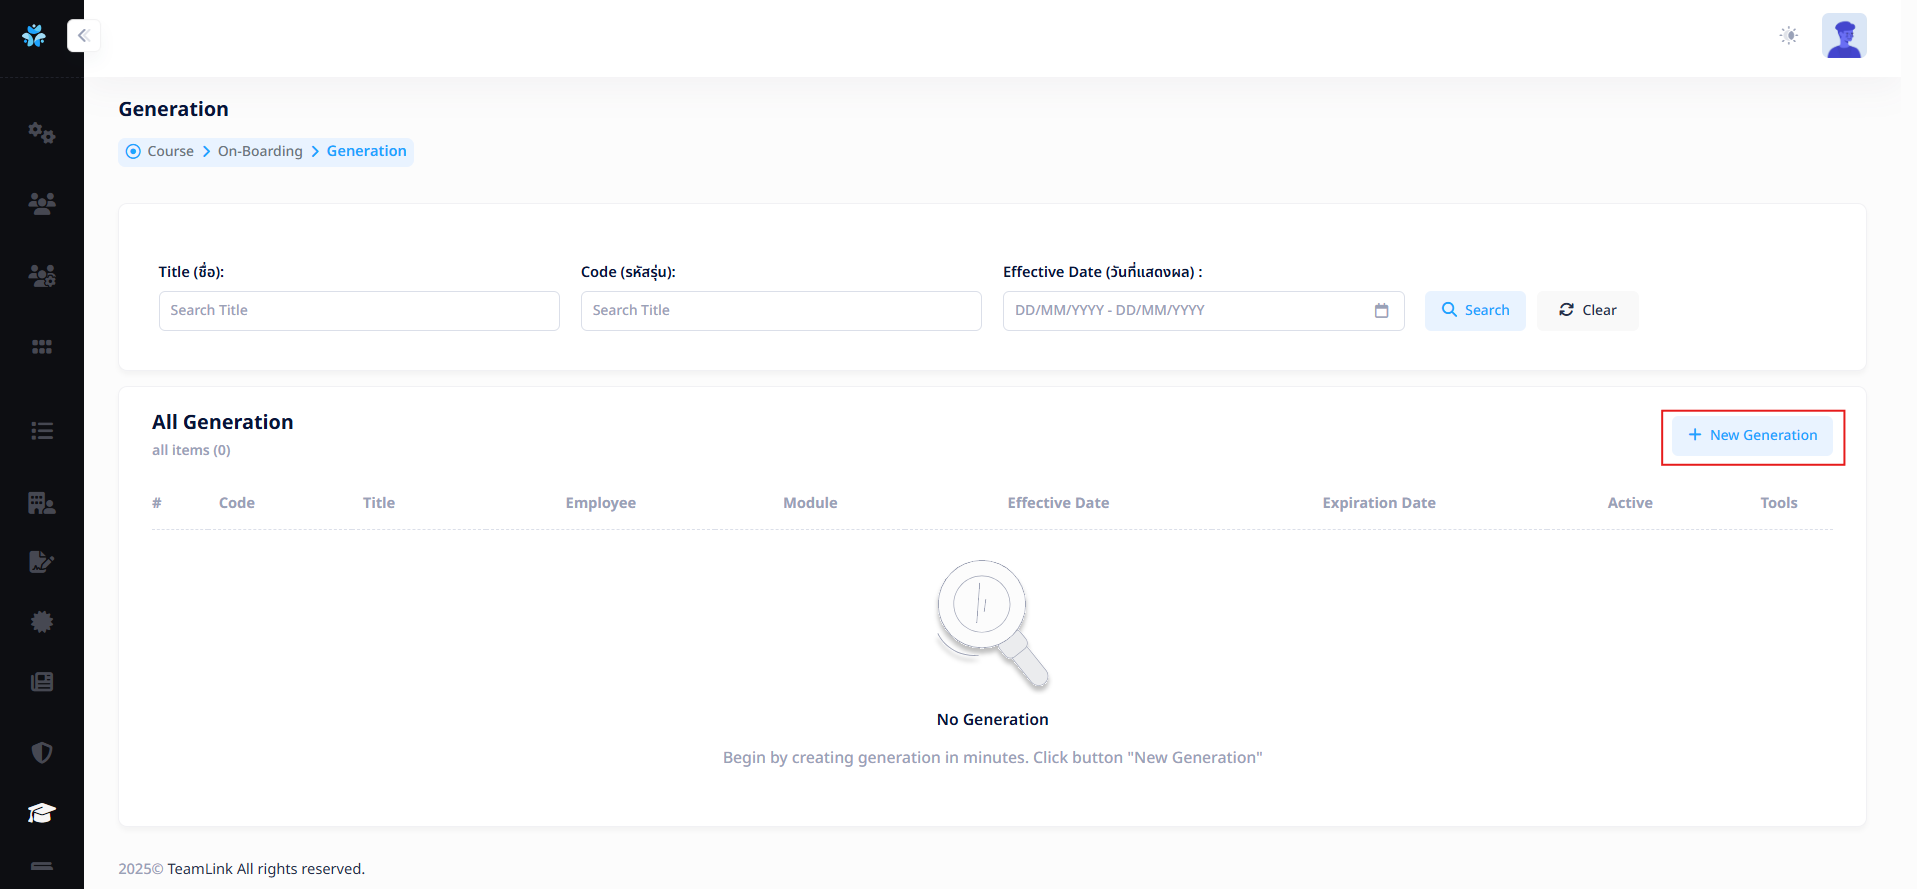The width and height of the screenshot is (1917, 889).
Task: Open the certificate badge sidebar icon
Action: pos(42,622)
